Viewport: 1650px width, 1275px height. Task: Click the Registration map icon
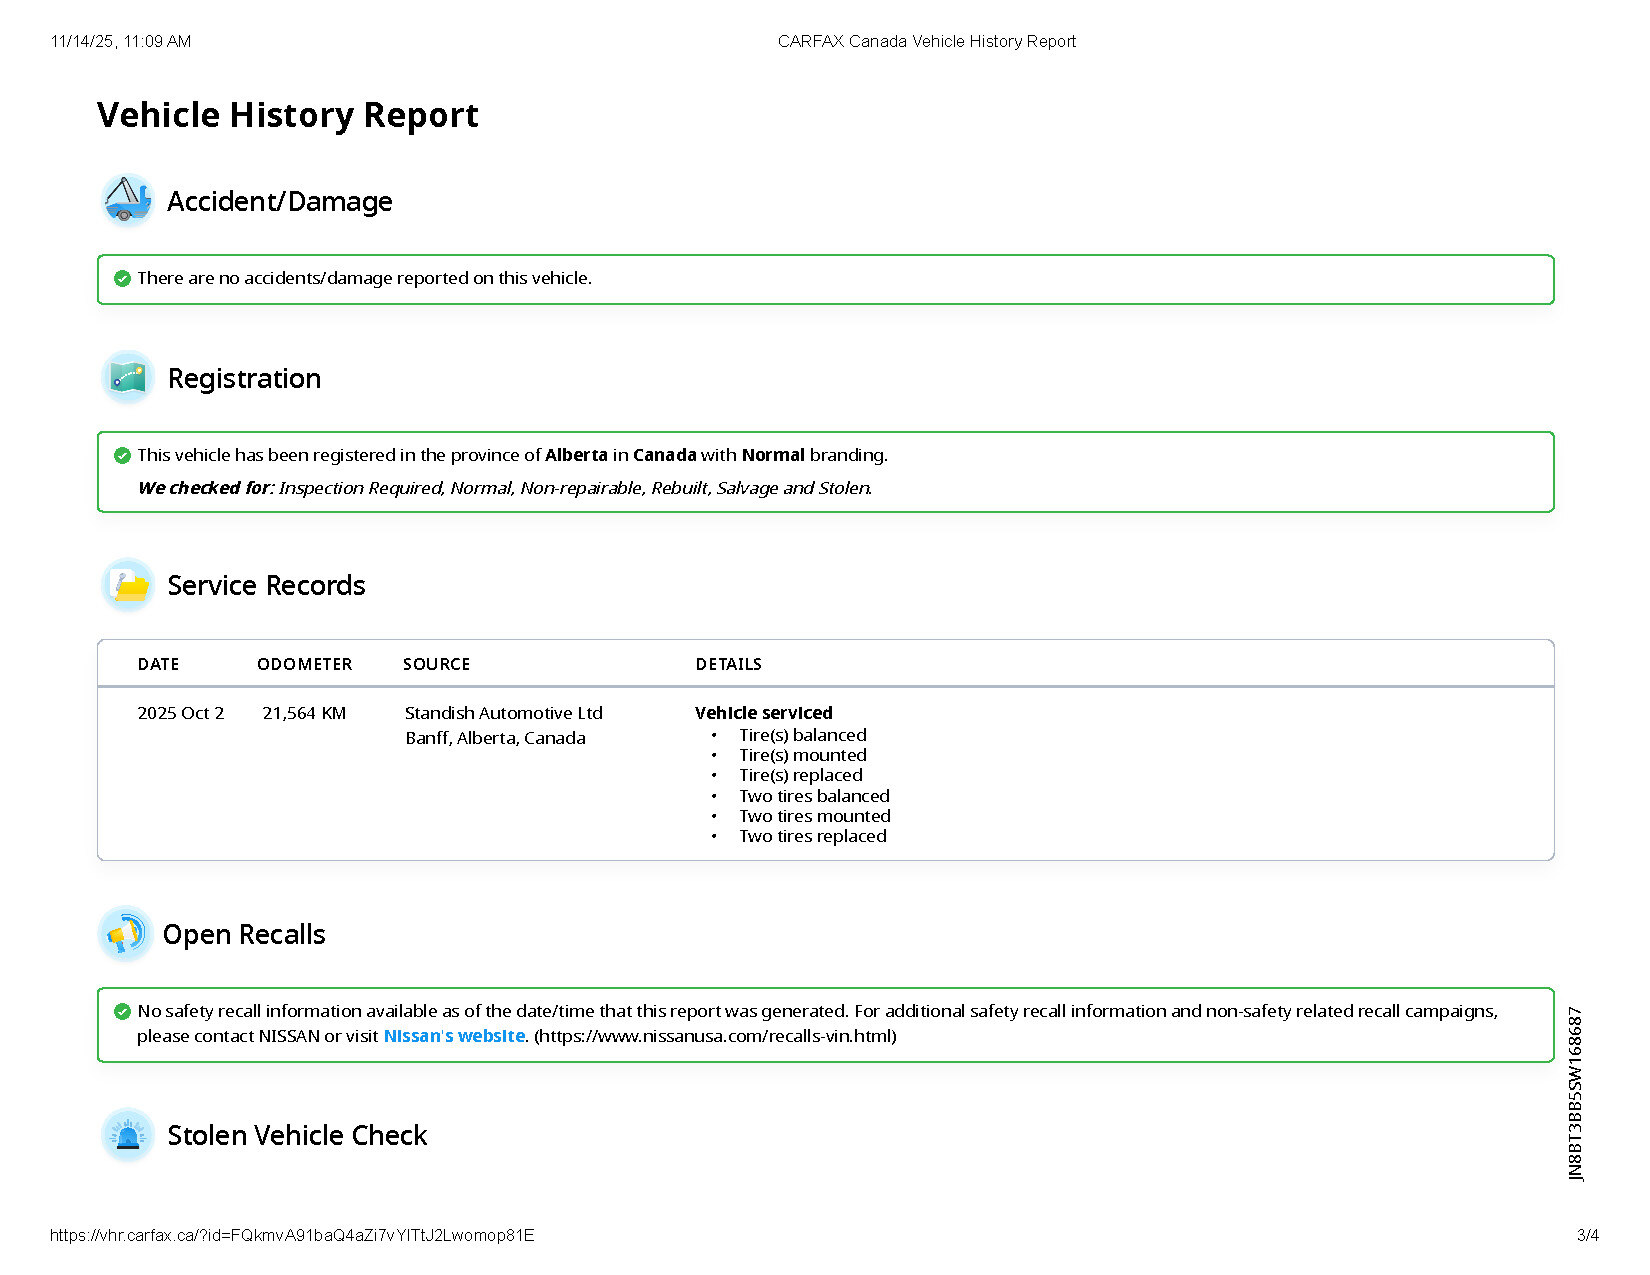pyautogui.click(x=128, y=377)
